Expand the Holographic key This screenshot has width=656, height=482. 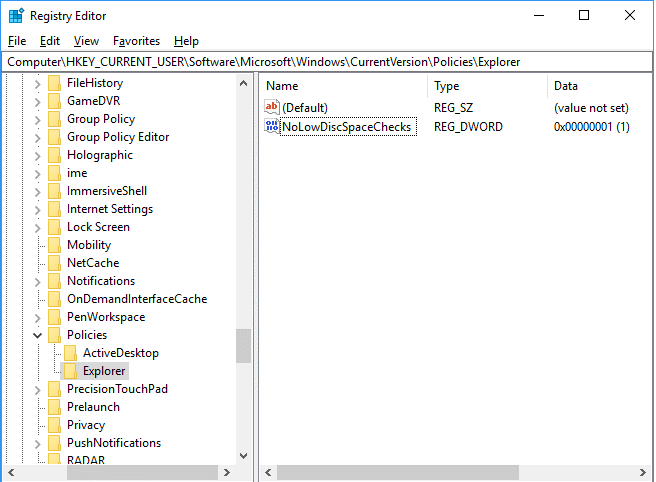coord(38,156)
